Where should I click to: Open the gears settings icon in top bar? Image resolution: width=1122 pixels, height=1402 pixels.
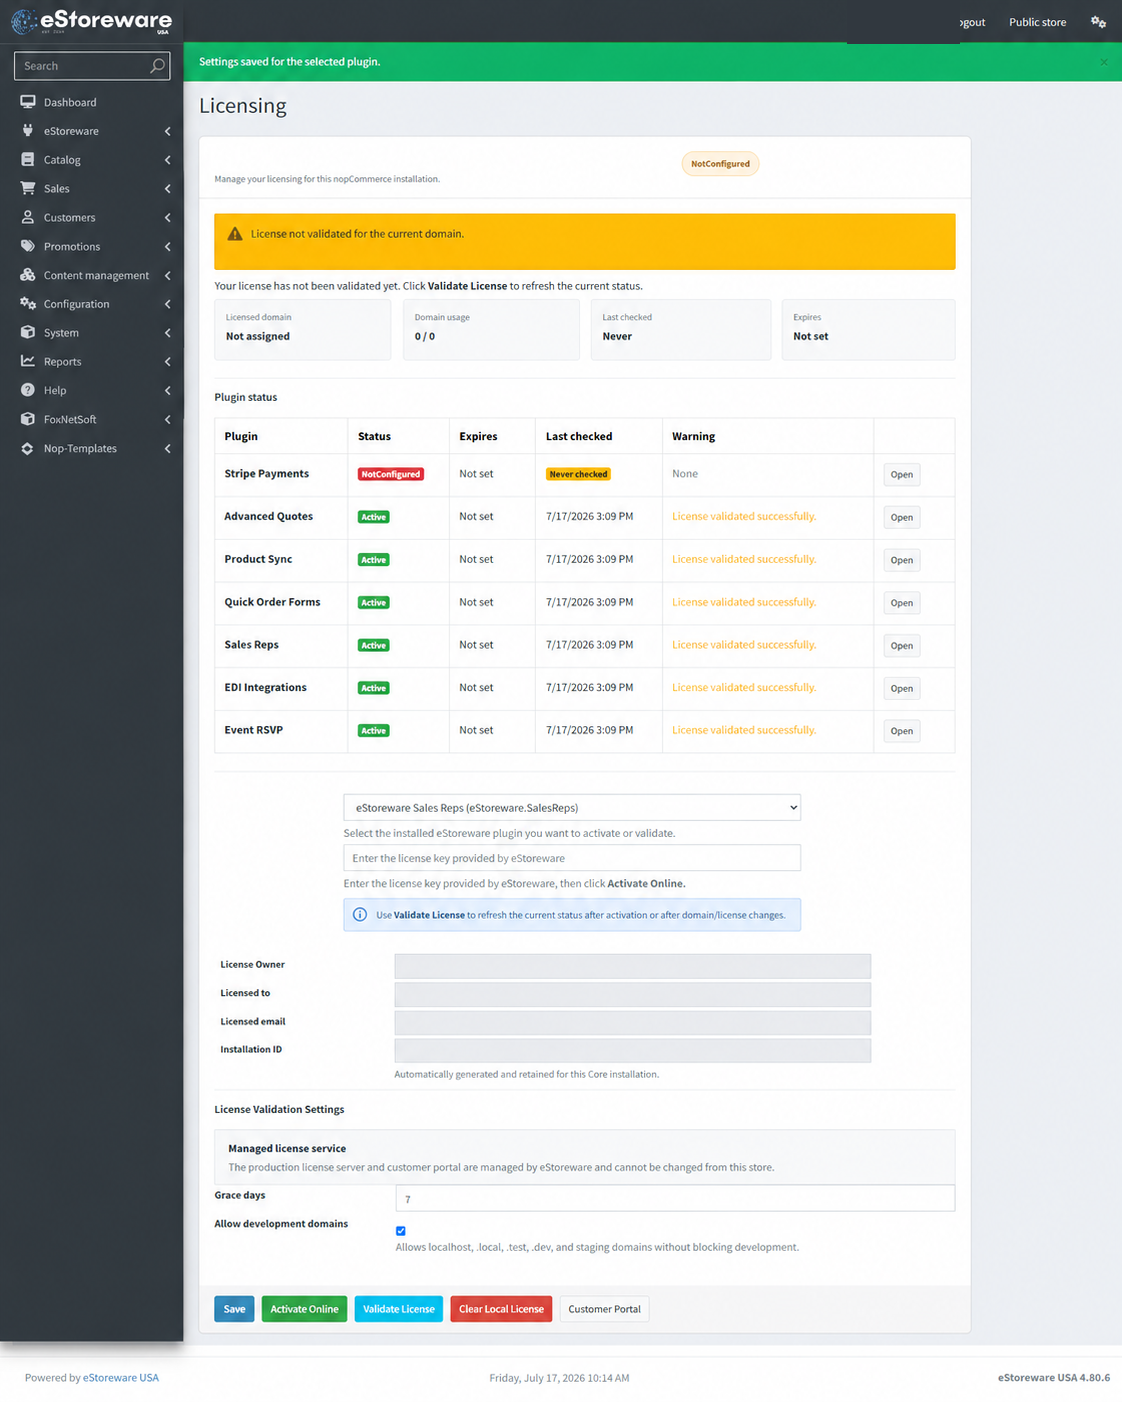(x=1098, y=22)
